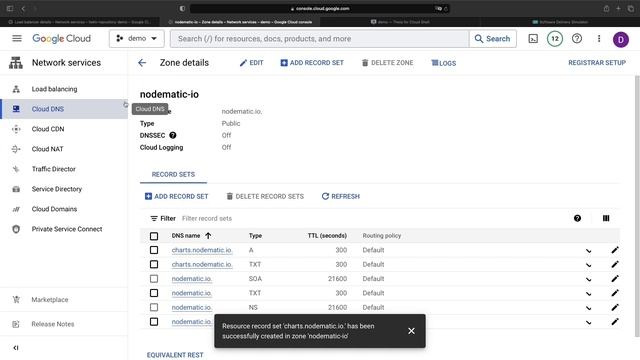Focus the resources search box
This screenshot has width=640, height=360.
coord(320,39)
